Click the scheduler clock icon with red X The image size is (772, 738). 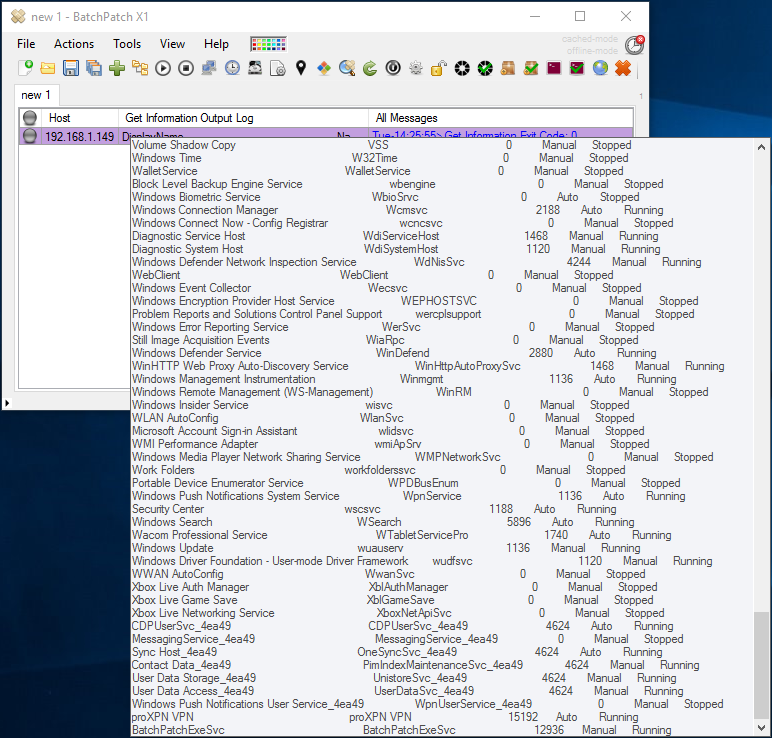[x=635, y=45]
